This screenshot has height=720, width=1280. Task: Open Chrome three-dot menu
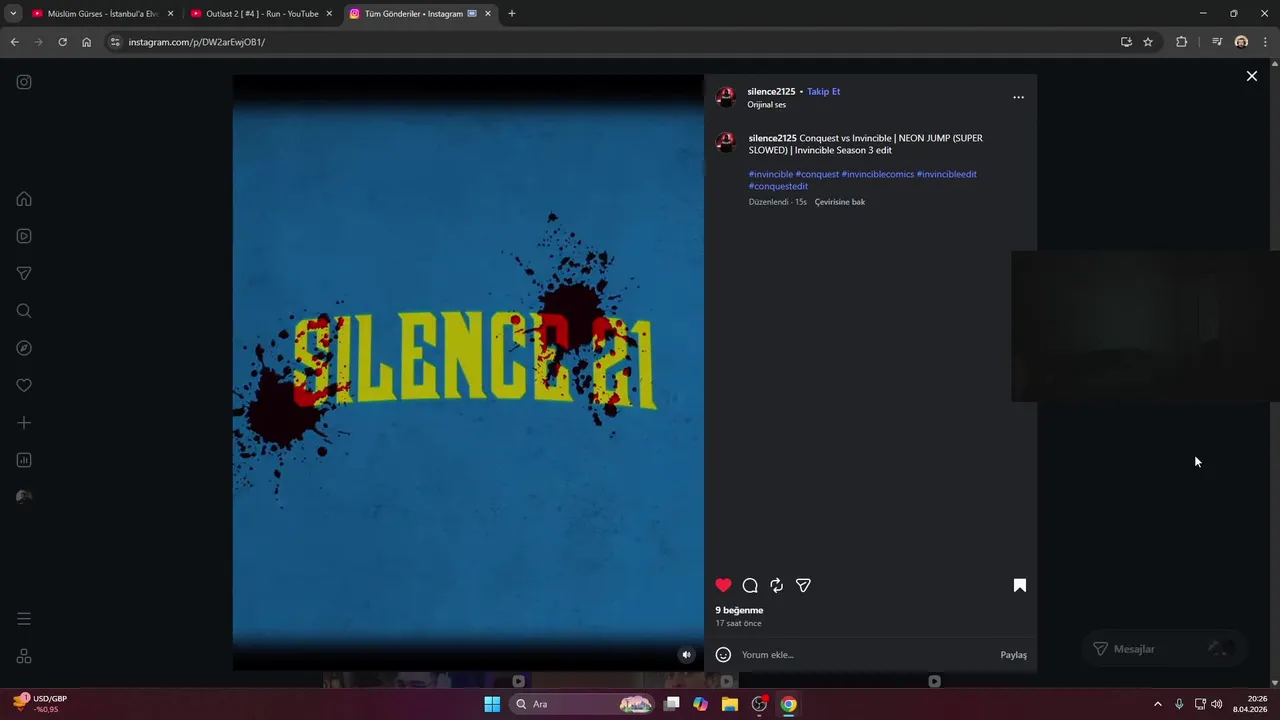[1266, 42]
